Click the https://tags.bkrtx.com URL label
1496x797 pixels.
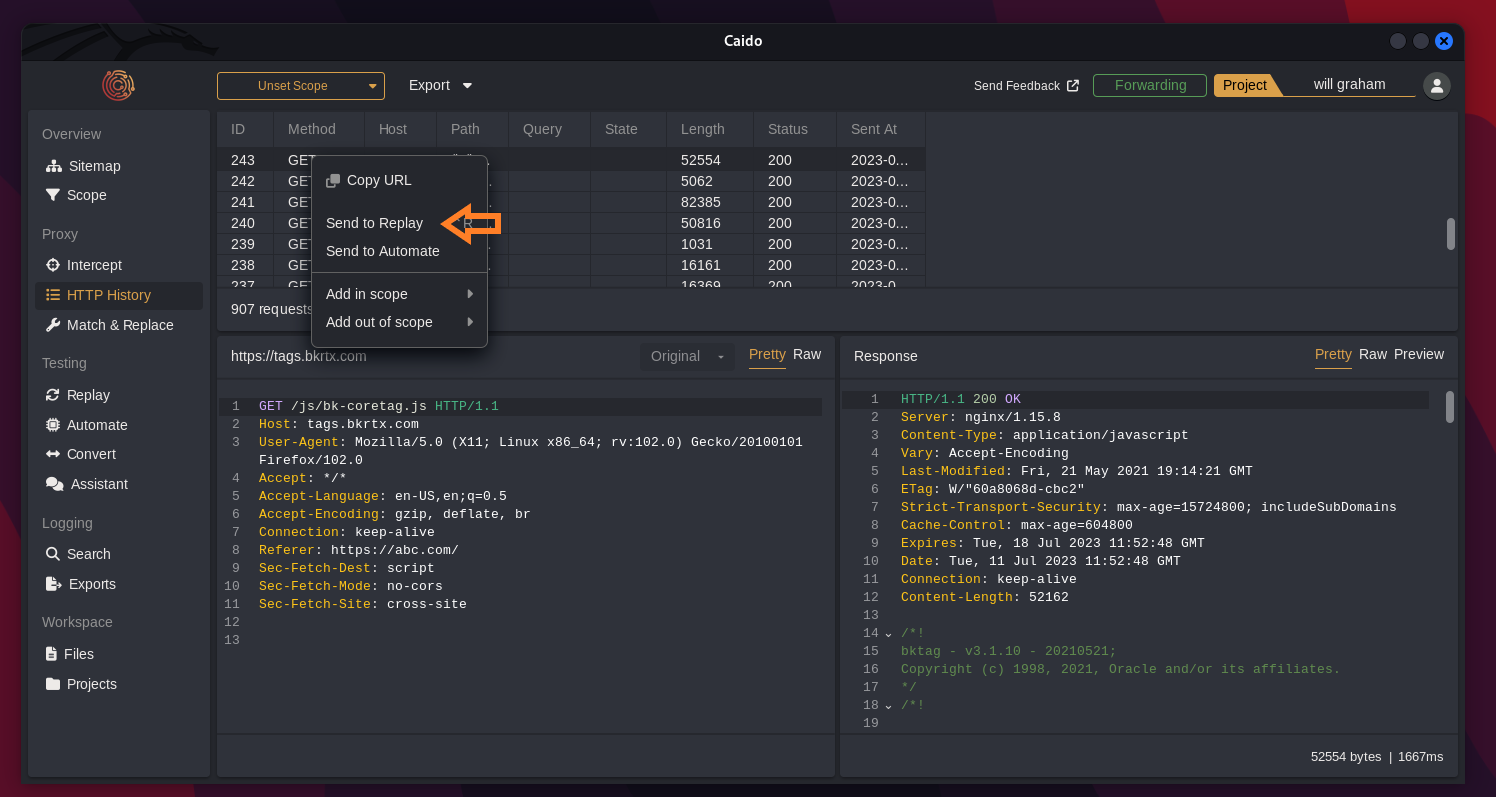(299, 356)
